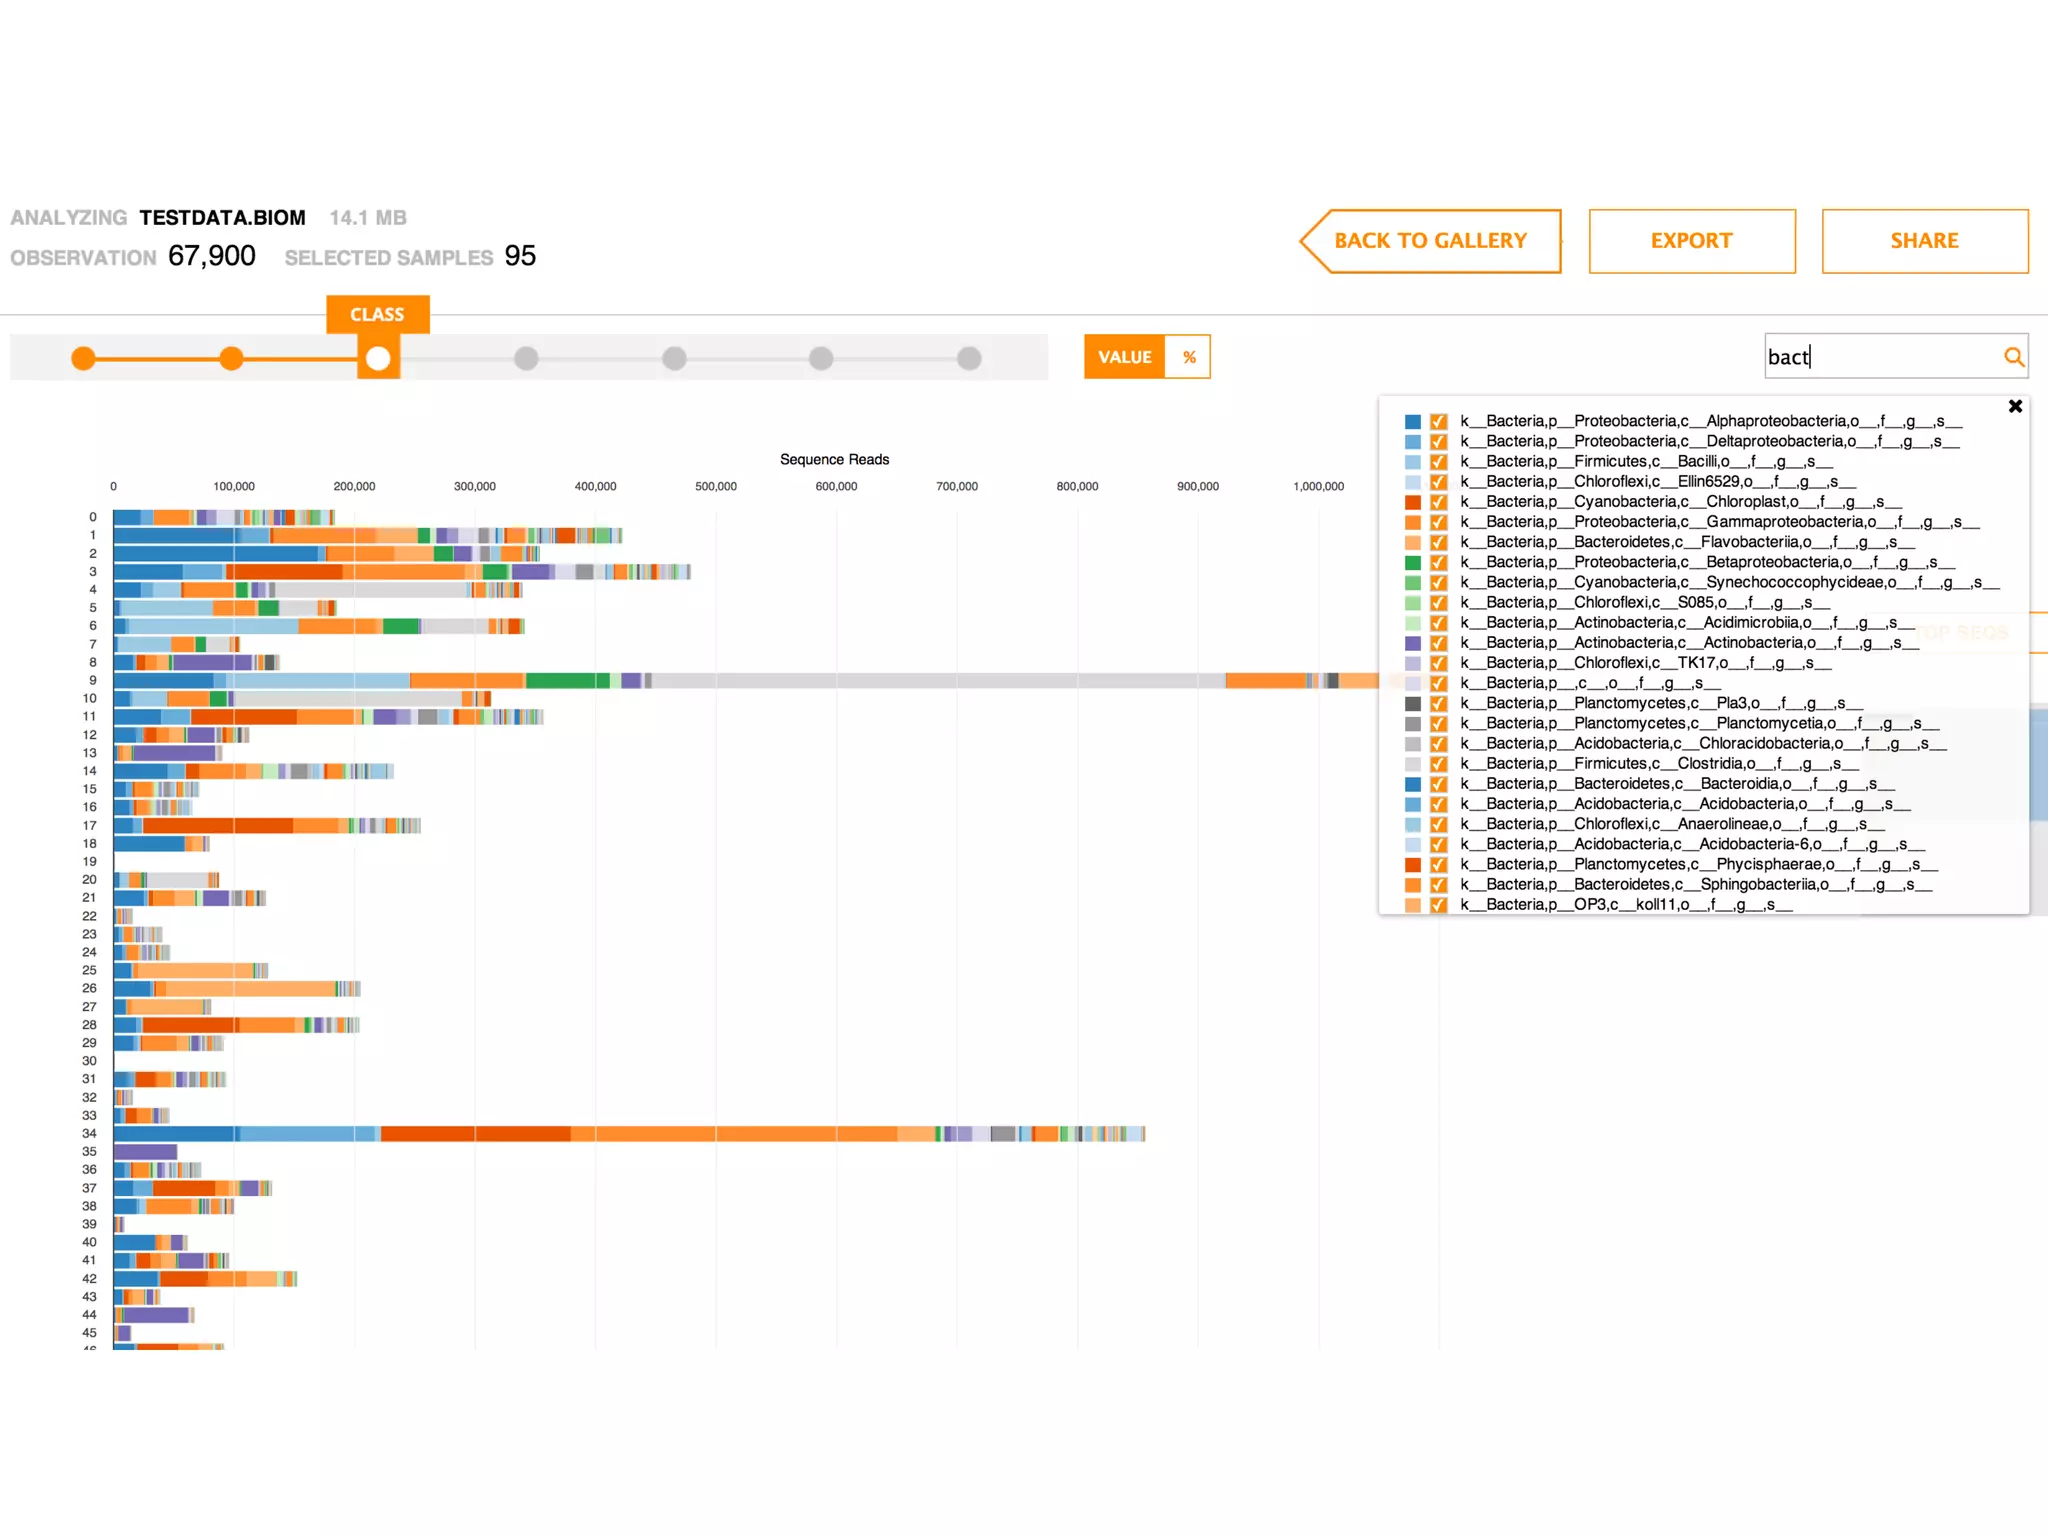
Task: Select the first taxonomy level slider dot
Action: coord(84,358)
